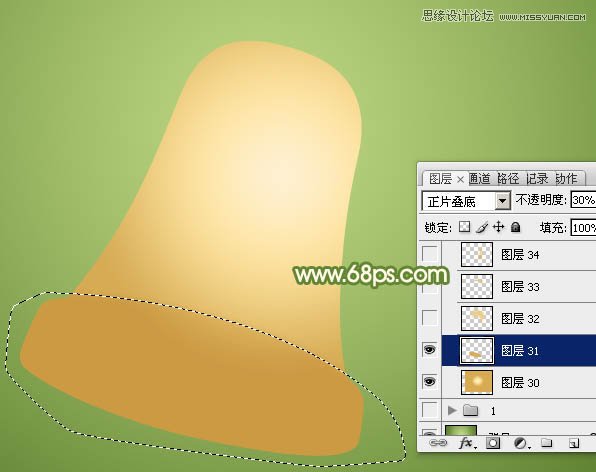
Task: Switch to the 图层 tab
Action: (x=440, y=179)
